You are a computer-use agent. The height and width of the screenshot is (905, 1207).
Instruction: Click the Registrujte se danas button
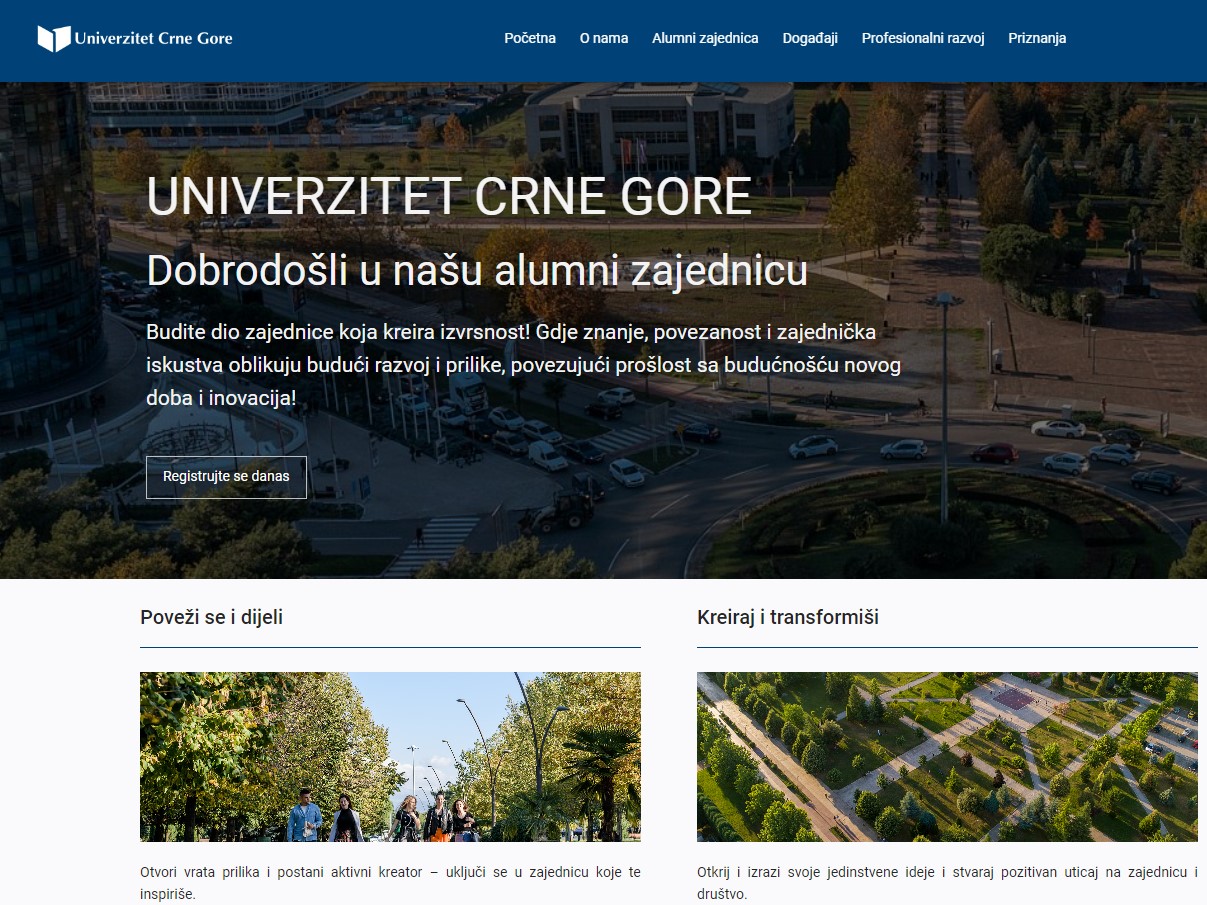click(x=226, y=477)
